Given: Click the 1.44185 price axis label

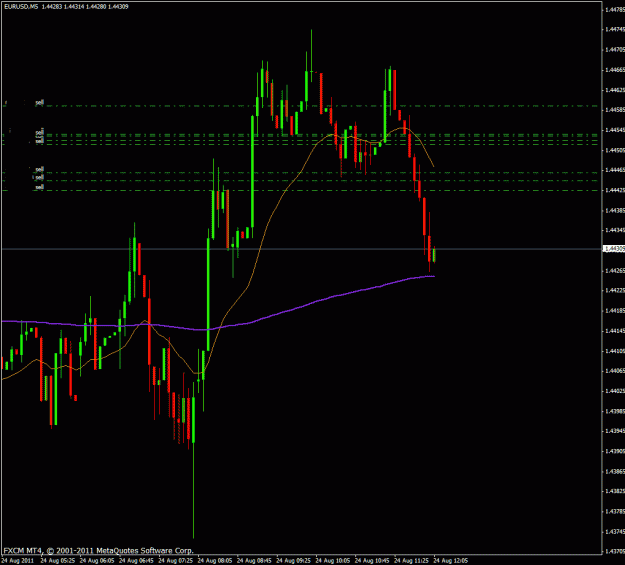Looking at the screenshot, I should point(614,310).
